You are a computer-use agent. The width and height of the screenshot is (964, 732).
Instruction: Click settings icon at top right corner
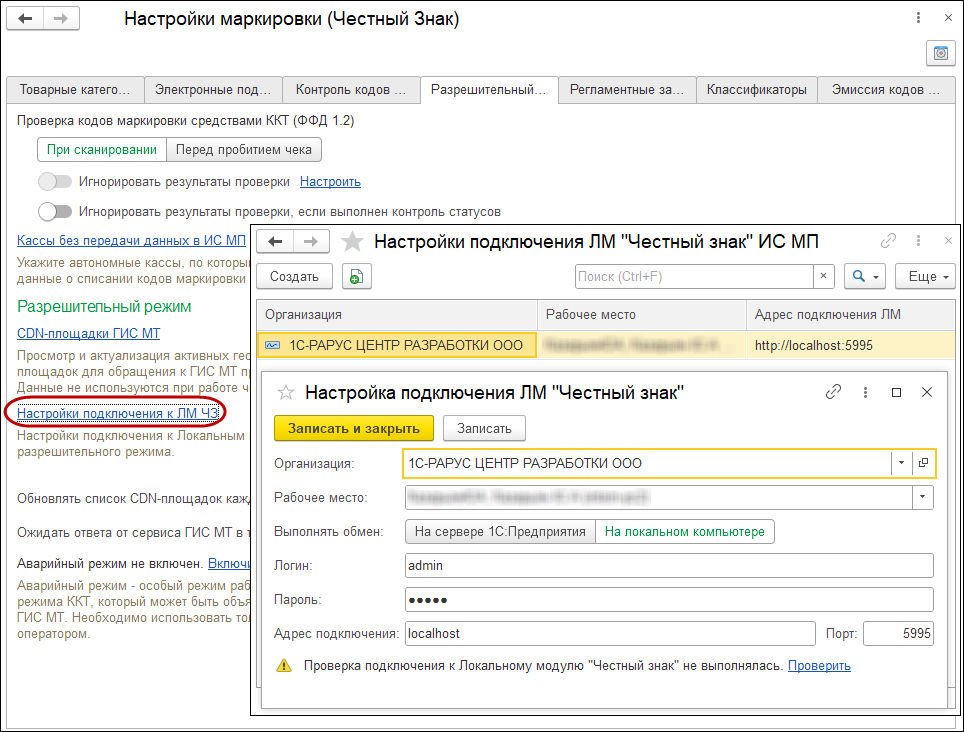click(941, 53)
